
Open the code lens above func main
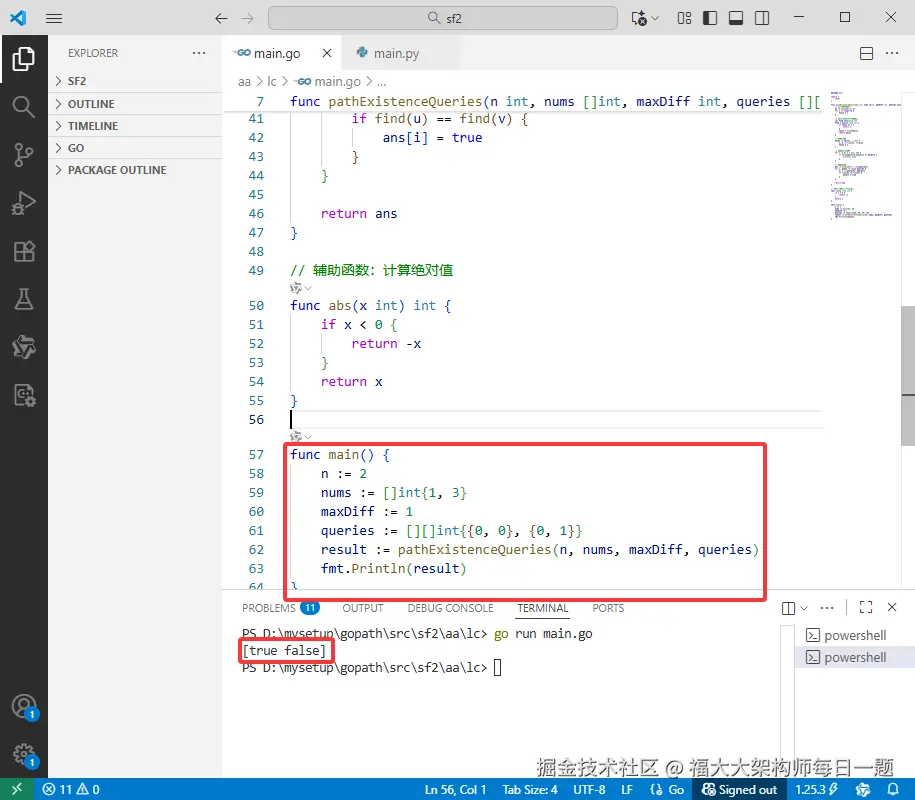(301, 436)
